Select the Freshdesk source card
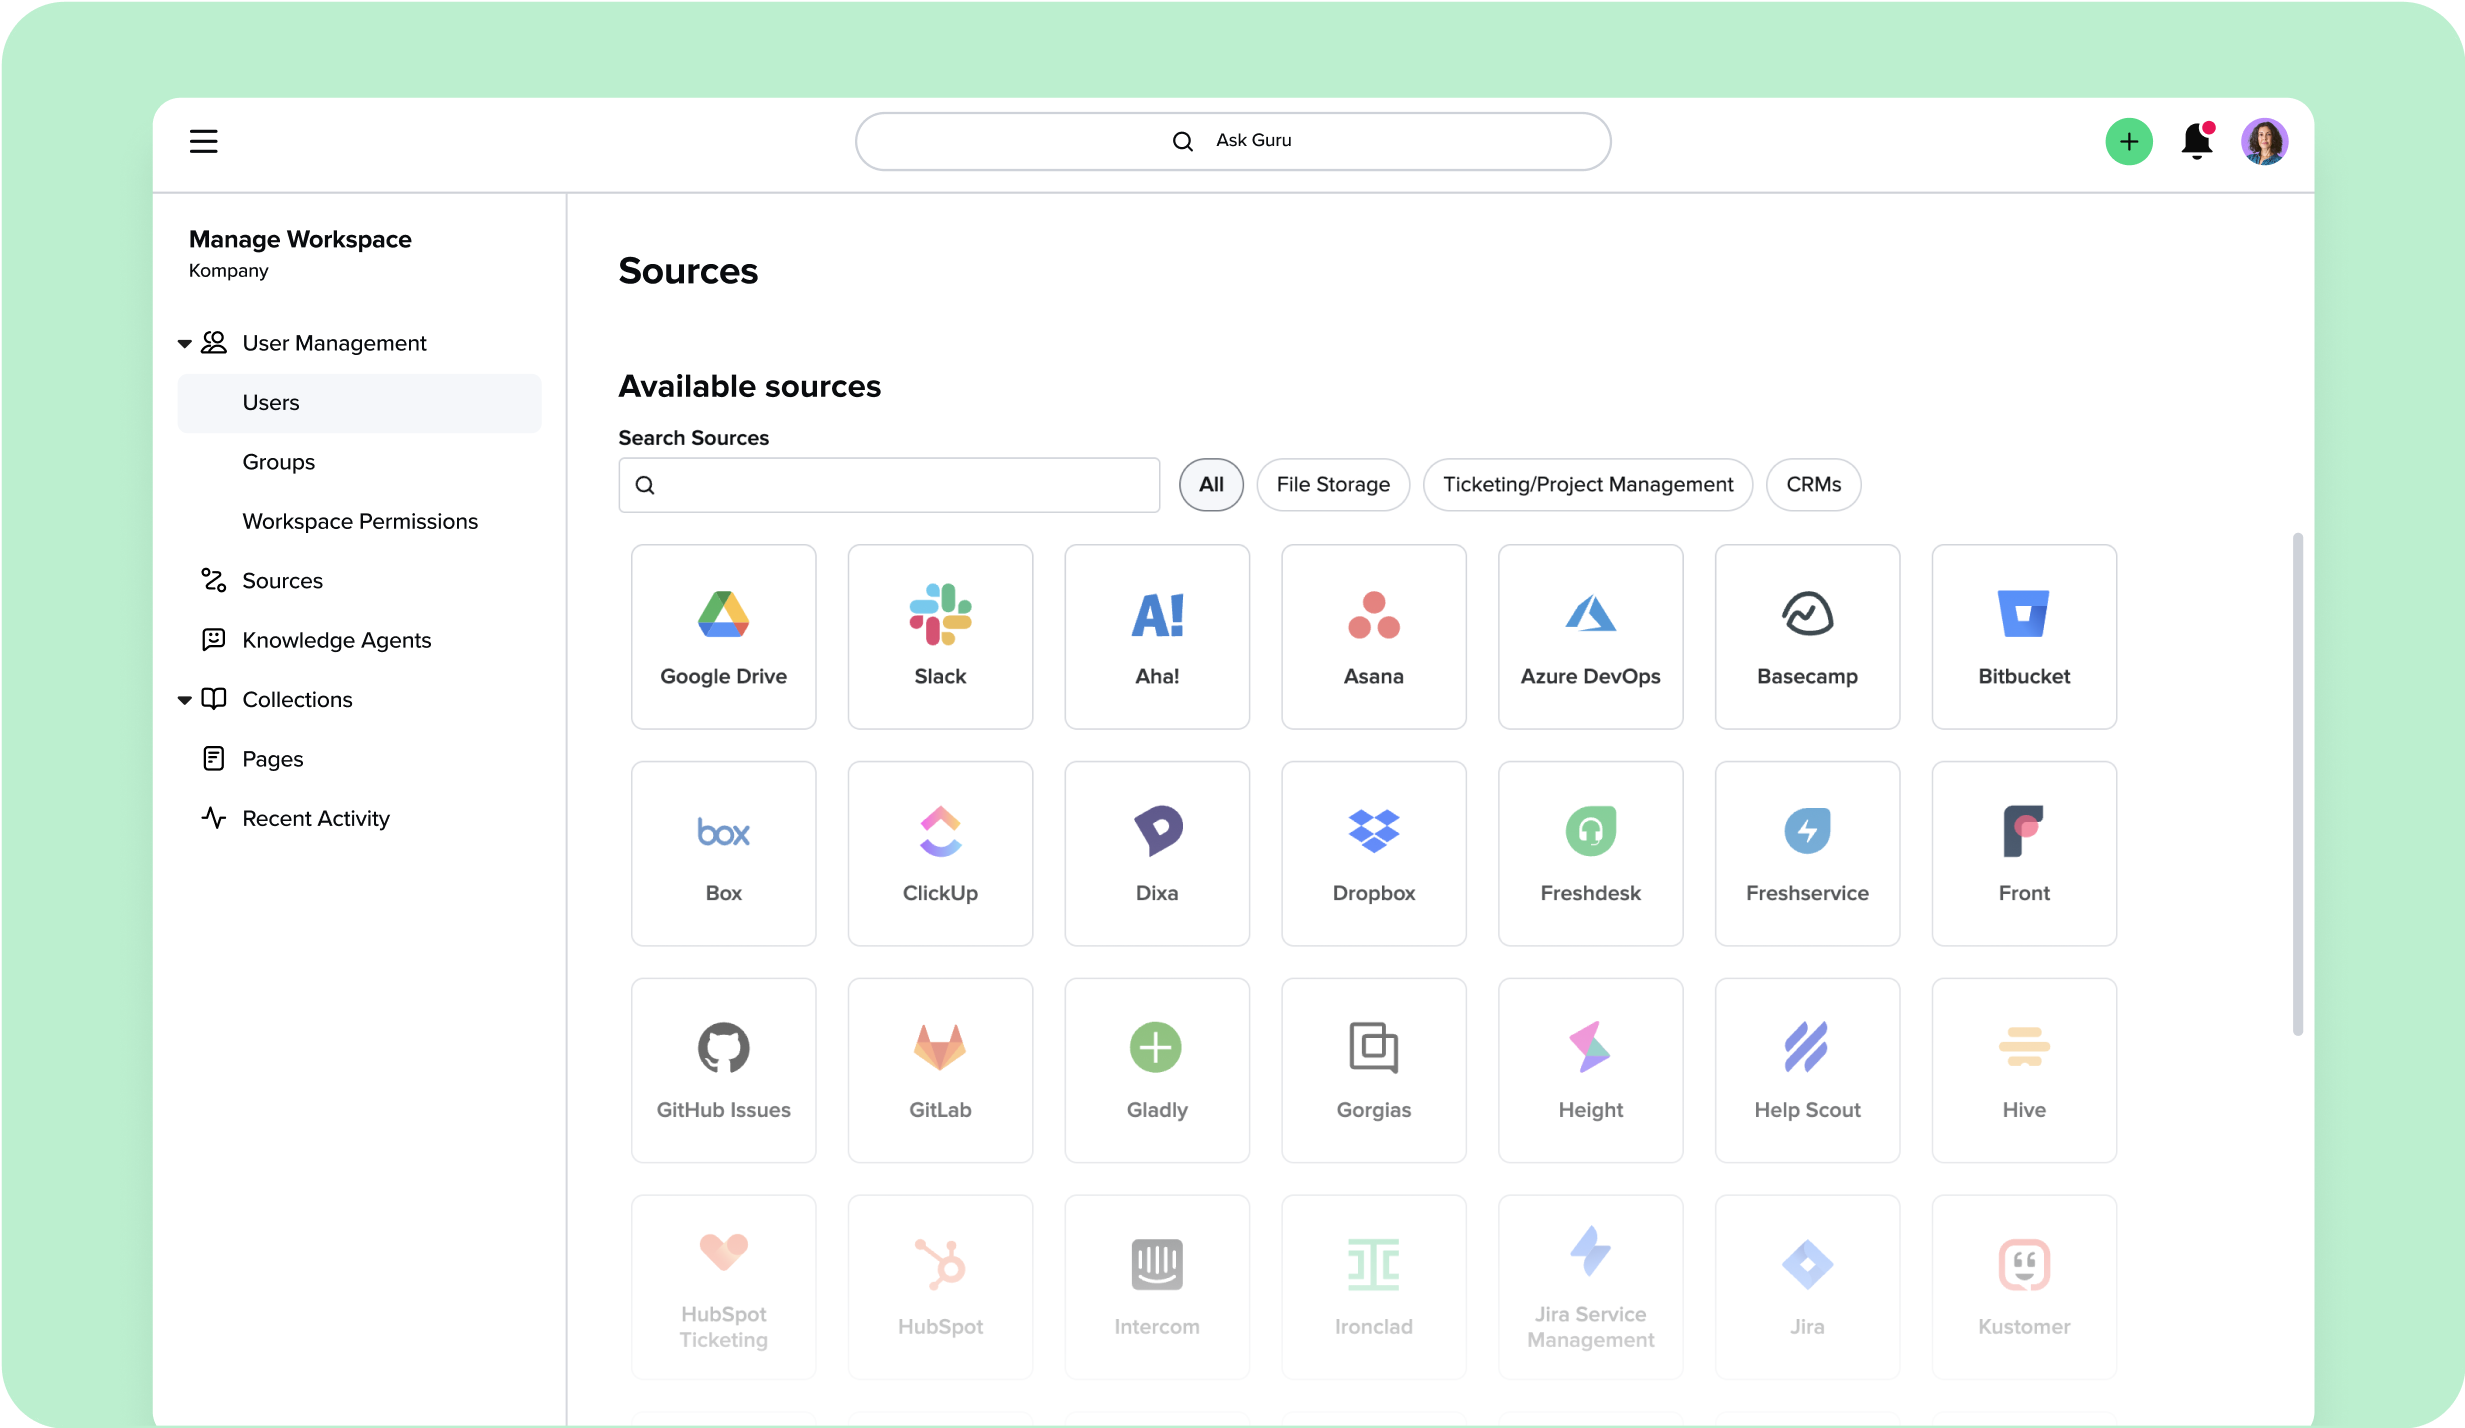Screen dimensions: 2465x1428 tap(1590, 853)
